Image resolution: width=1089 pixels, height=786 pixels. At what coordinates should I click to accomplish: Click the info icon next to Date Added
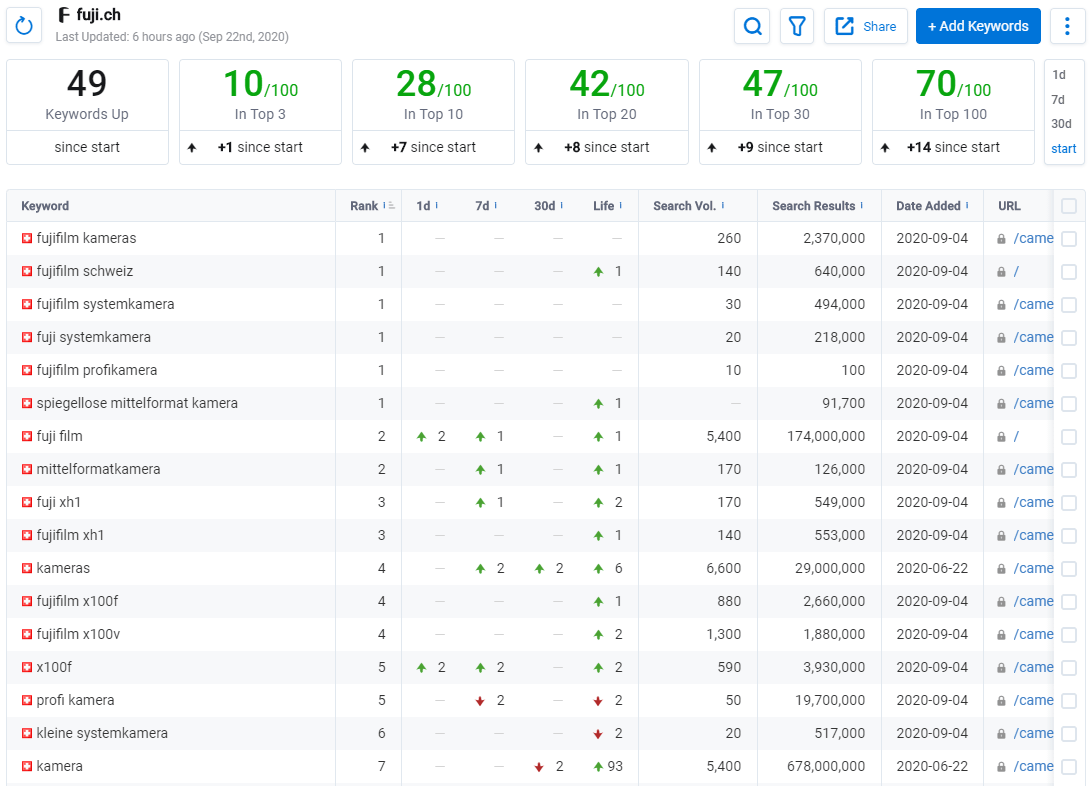(x=967, y=206)
